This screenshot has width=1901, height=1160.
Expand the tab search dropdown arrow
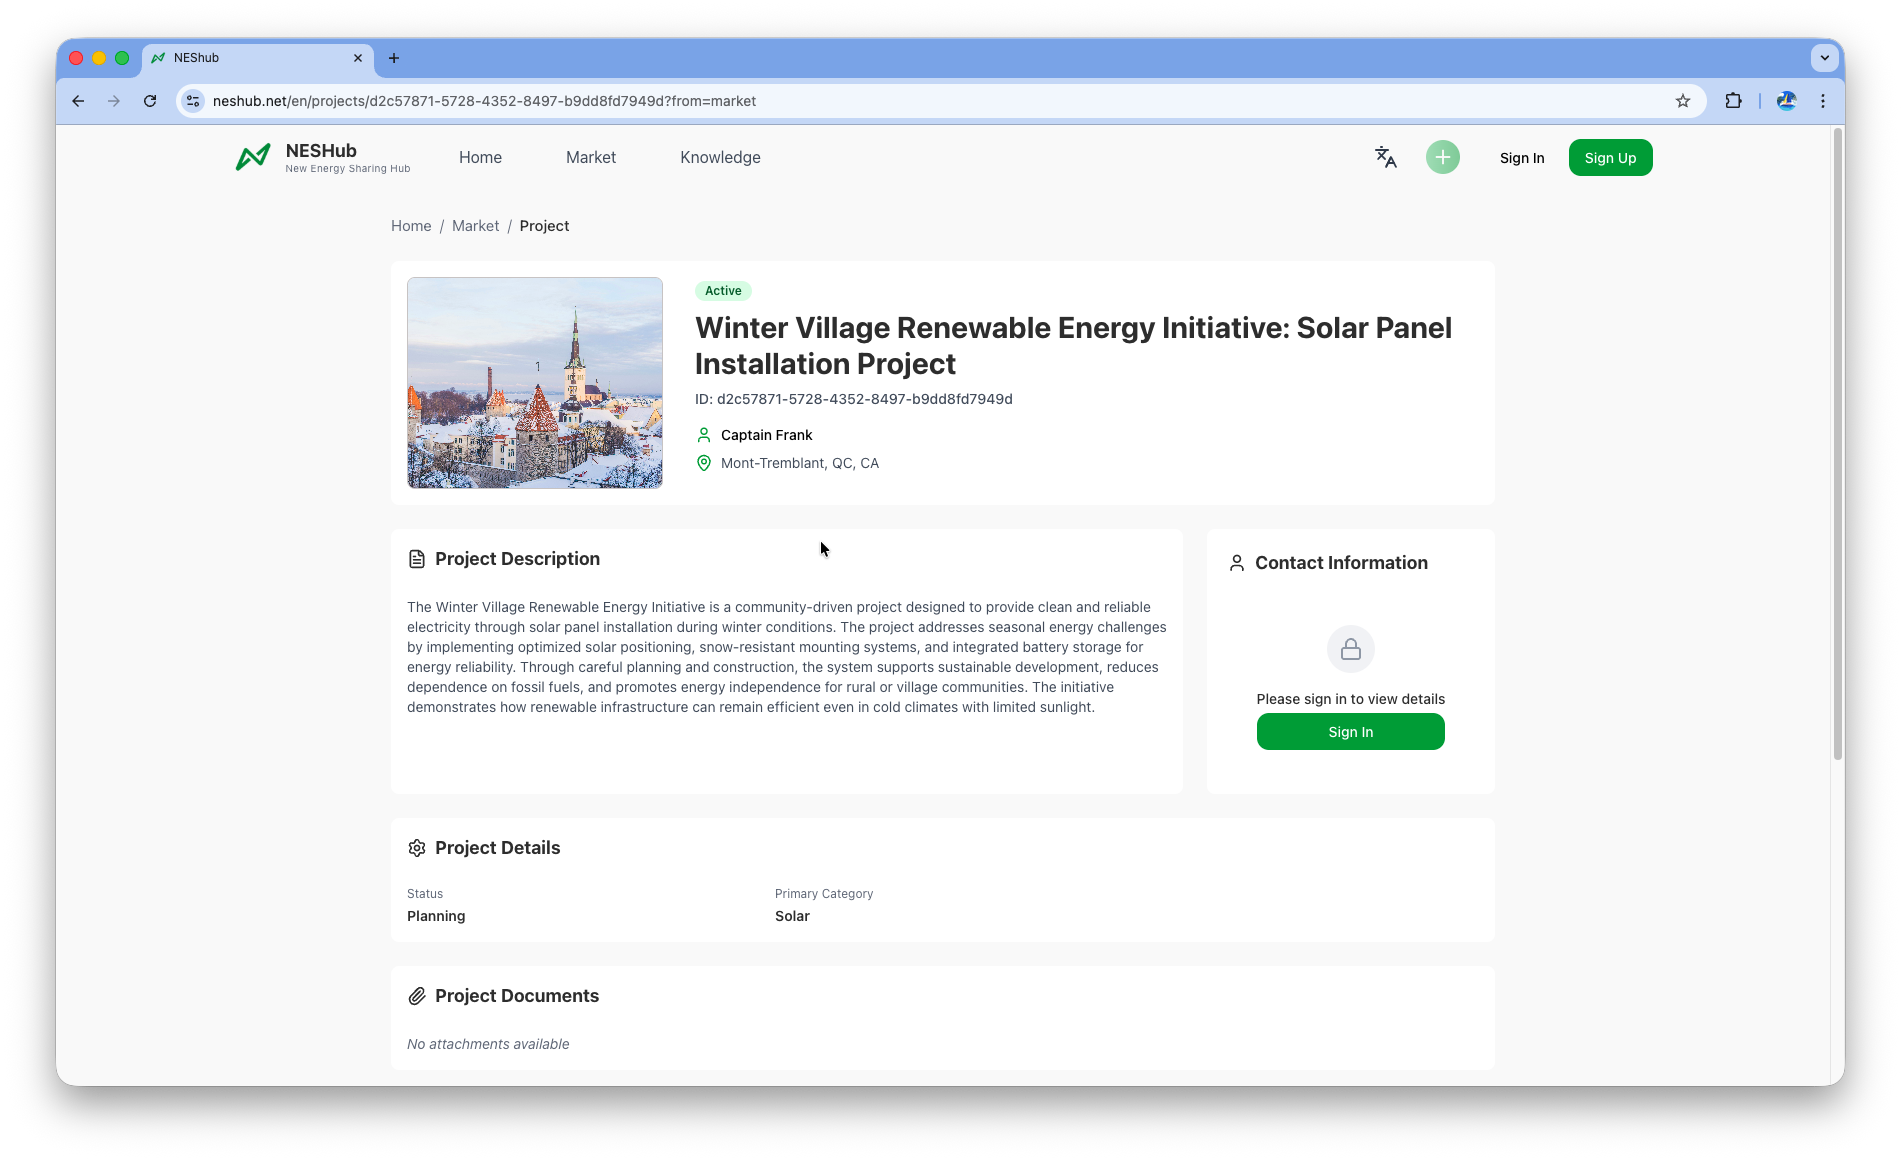click(1824, 58)
